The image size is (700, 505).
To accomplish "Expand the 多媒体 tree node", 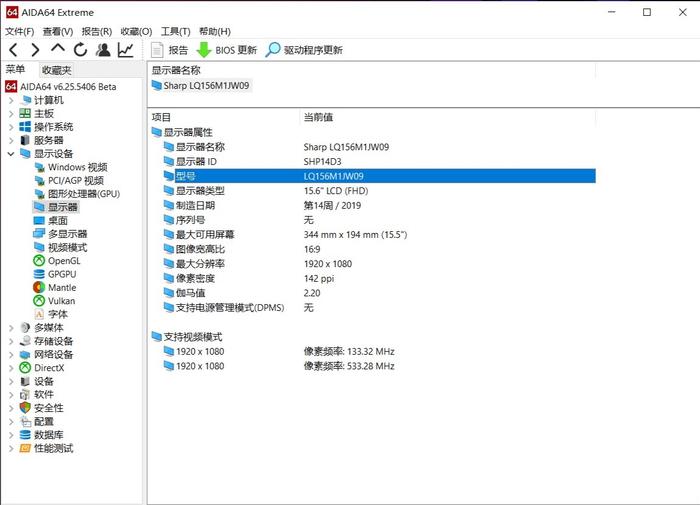I will pyautogui.click(x=11, y=328).
